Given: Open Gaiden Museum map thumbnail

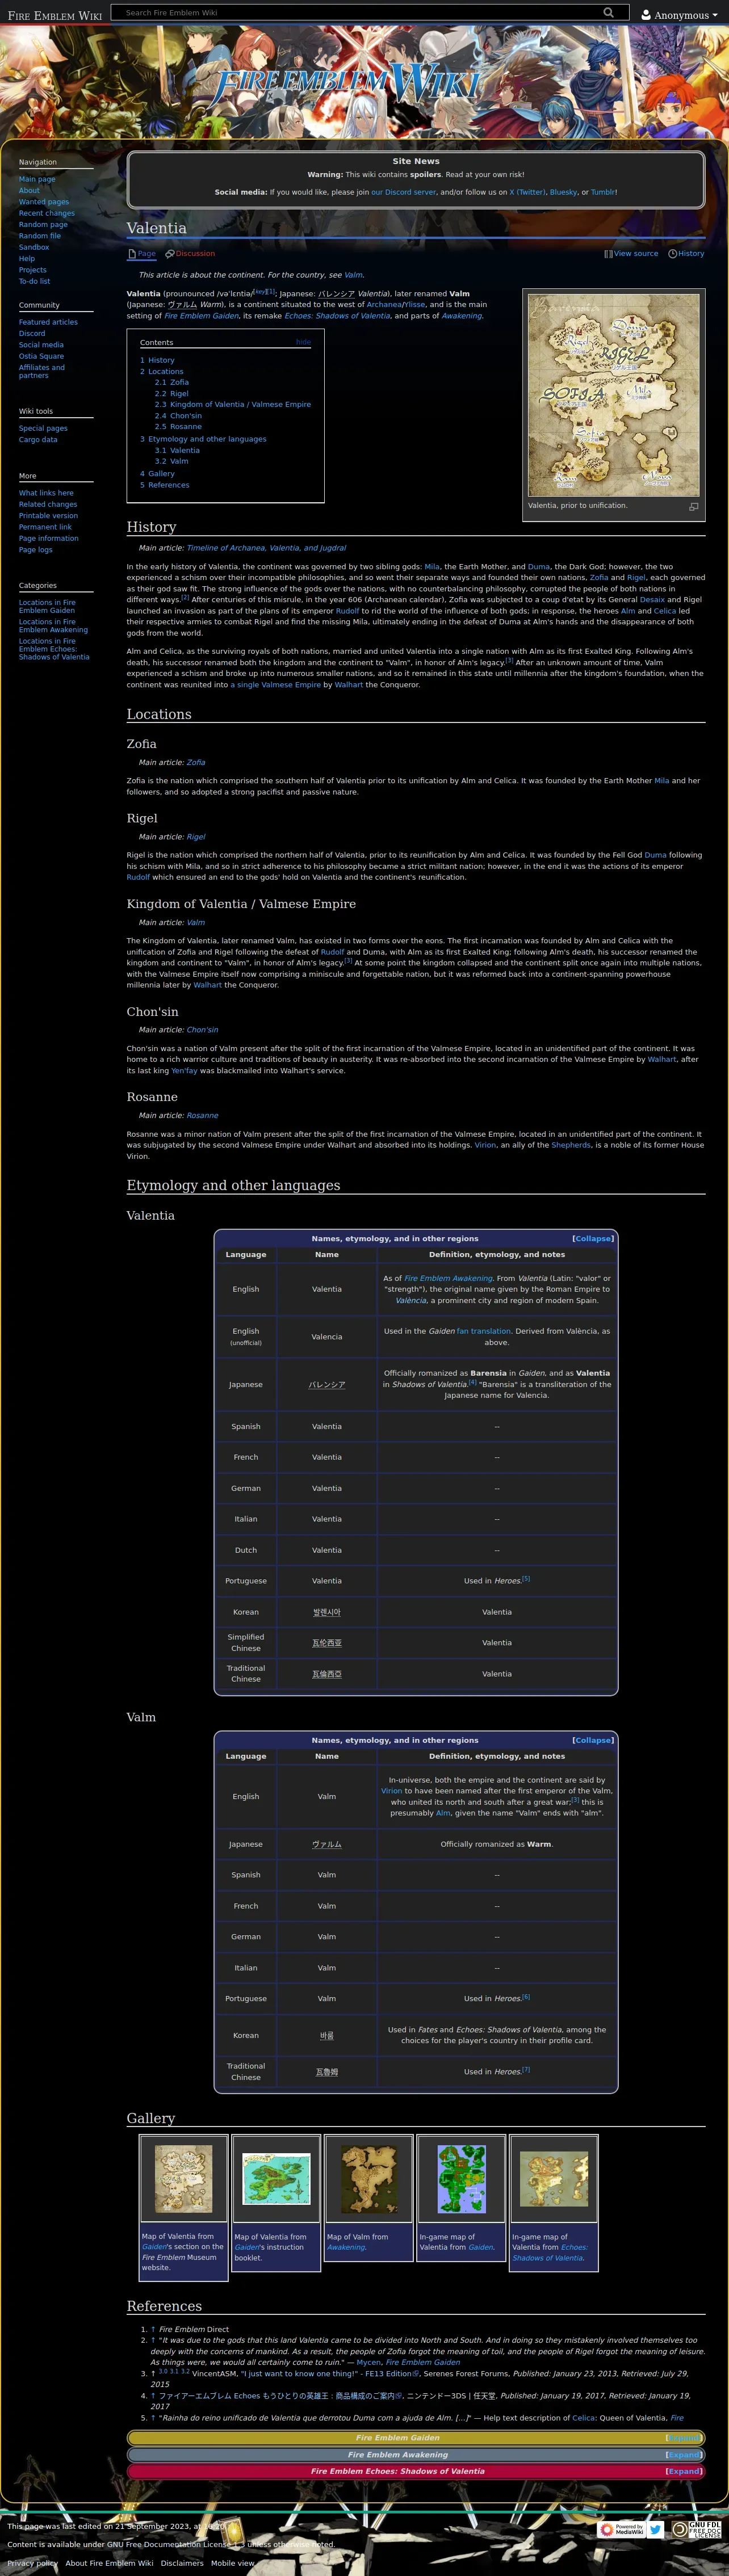Looking at the screenshot, I should click(x=183, y=2180).
